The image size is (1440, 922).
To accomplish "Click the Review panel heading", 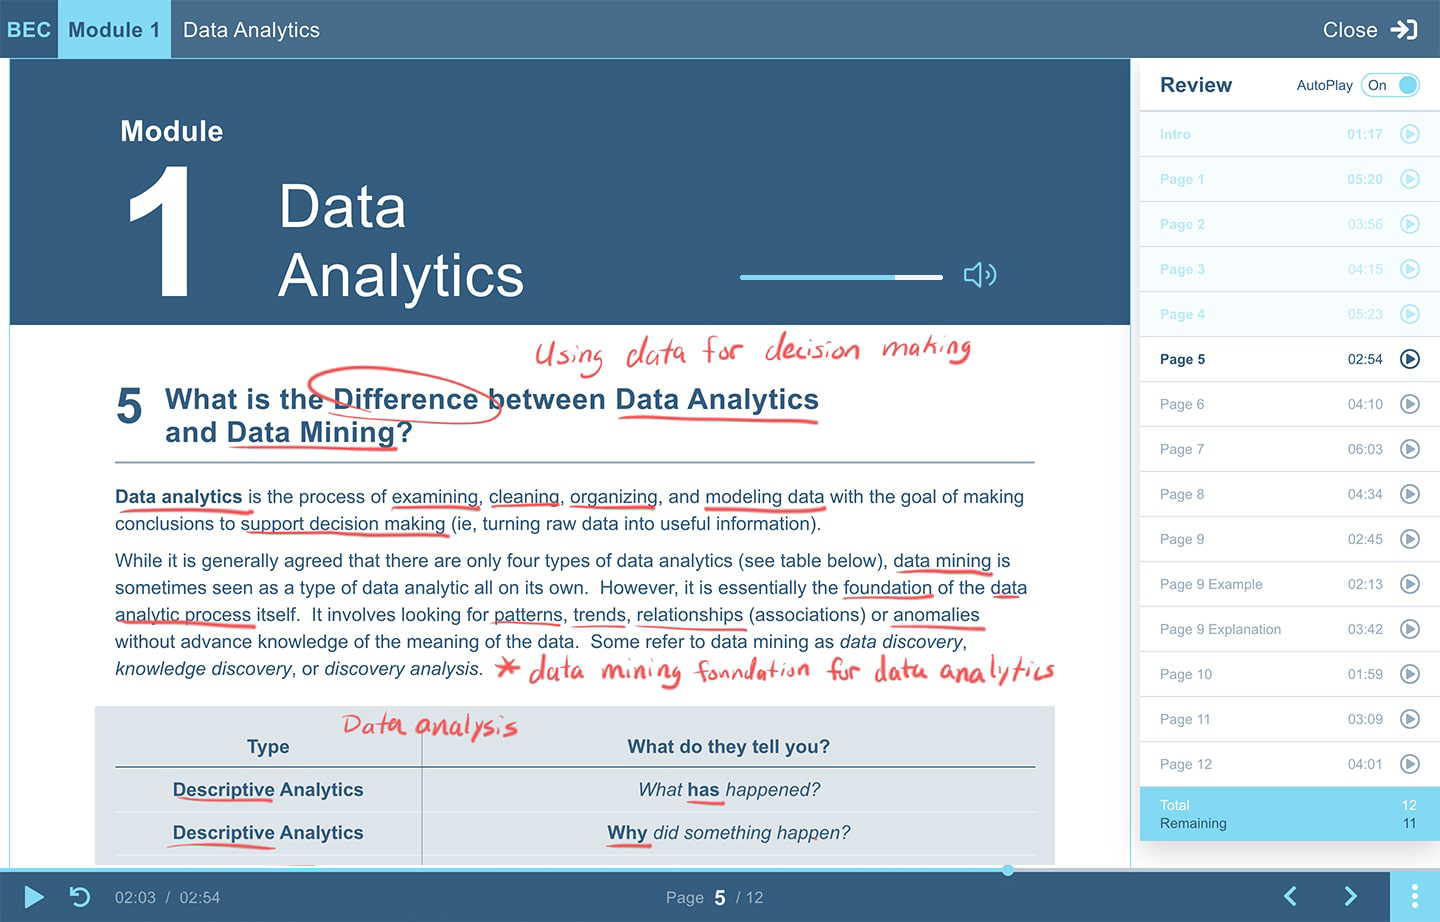I will click(x=1196, y=85).
